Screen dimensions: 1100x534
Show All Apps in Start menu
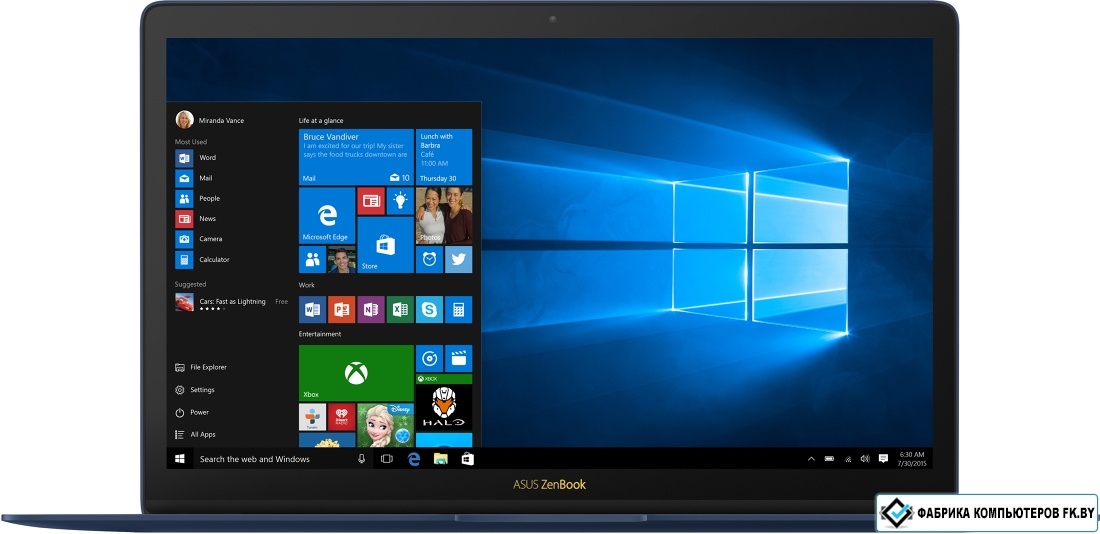[x=195, y=434]
